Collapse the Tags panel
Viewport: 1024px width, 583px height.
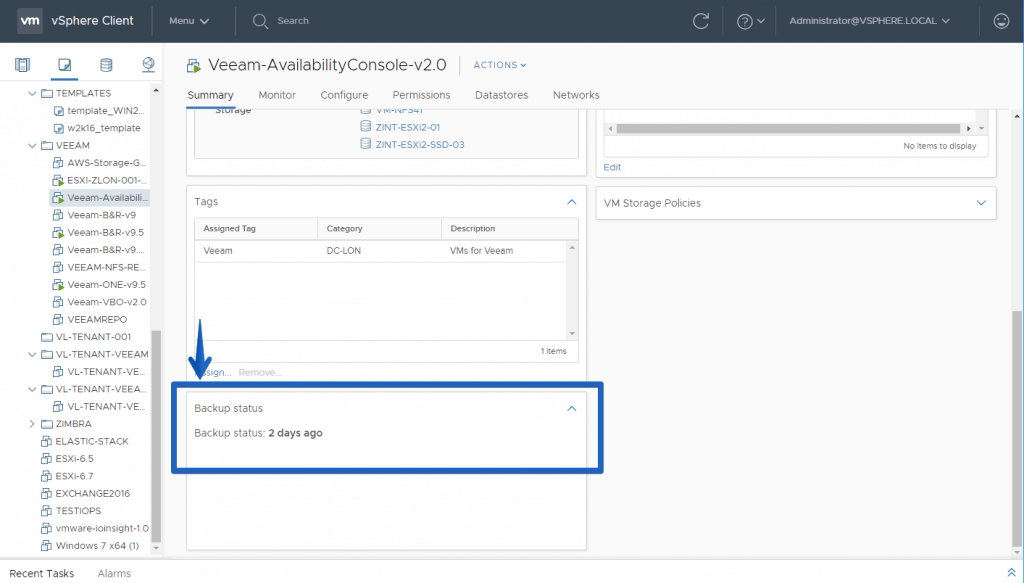[571, 202]
